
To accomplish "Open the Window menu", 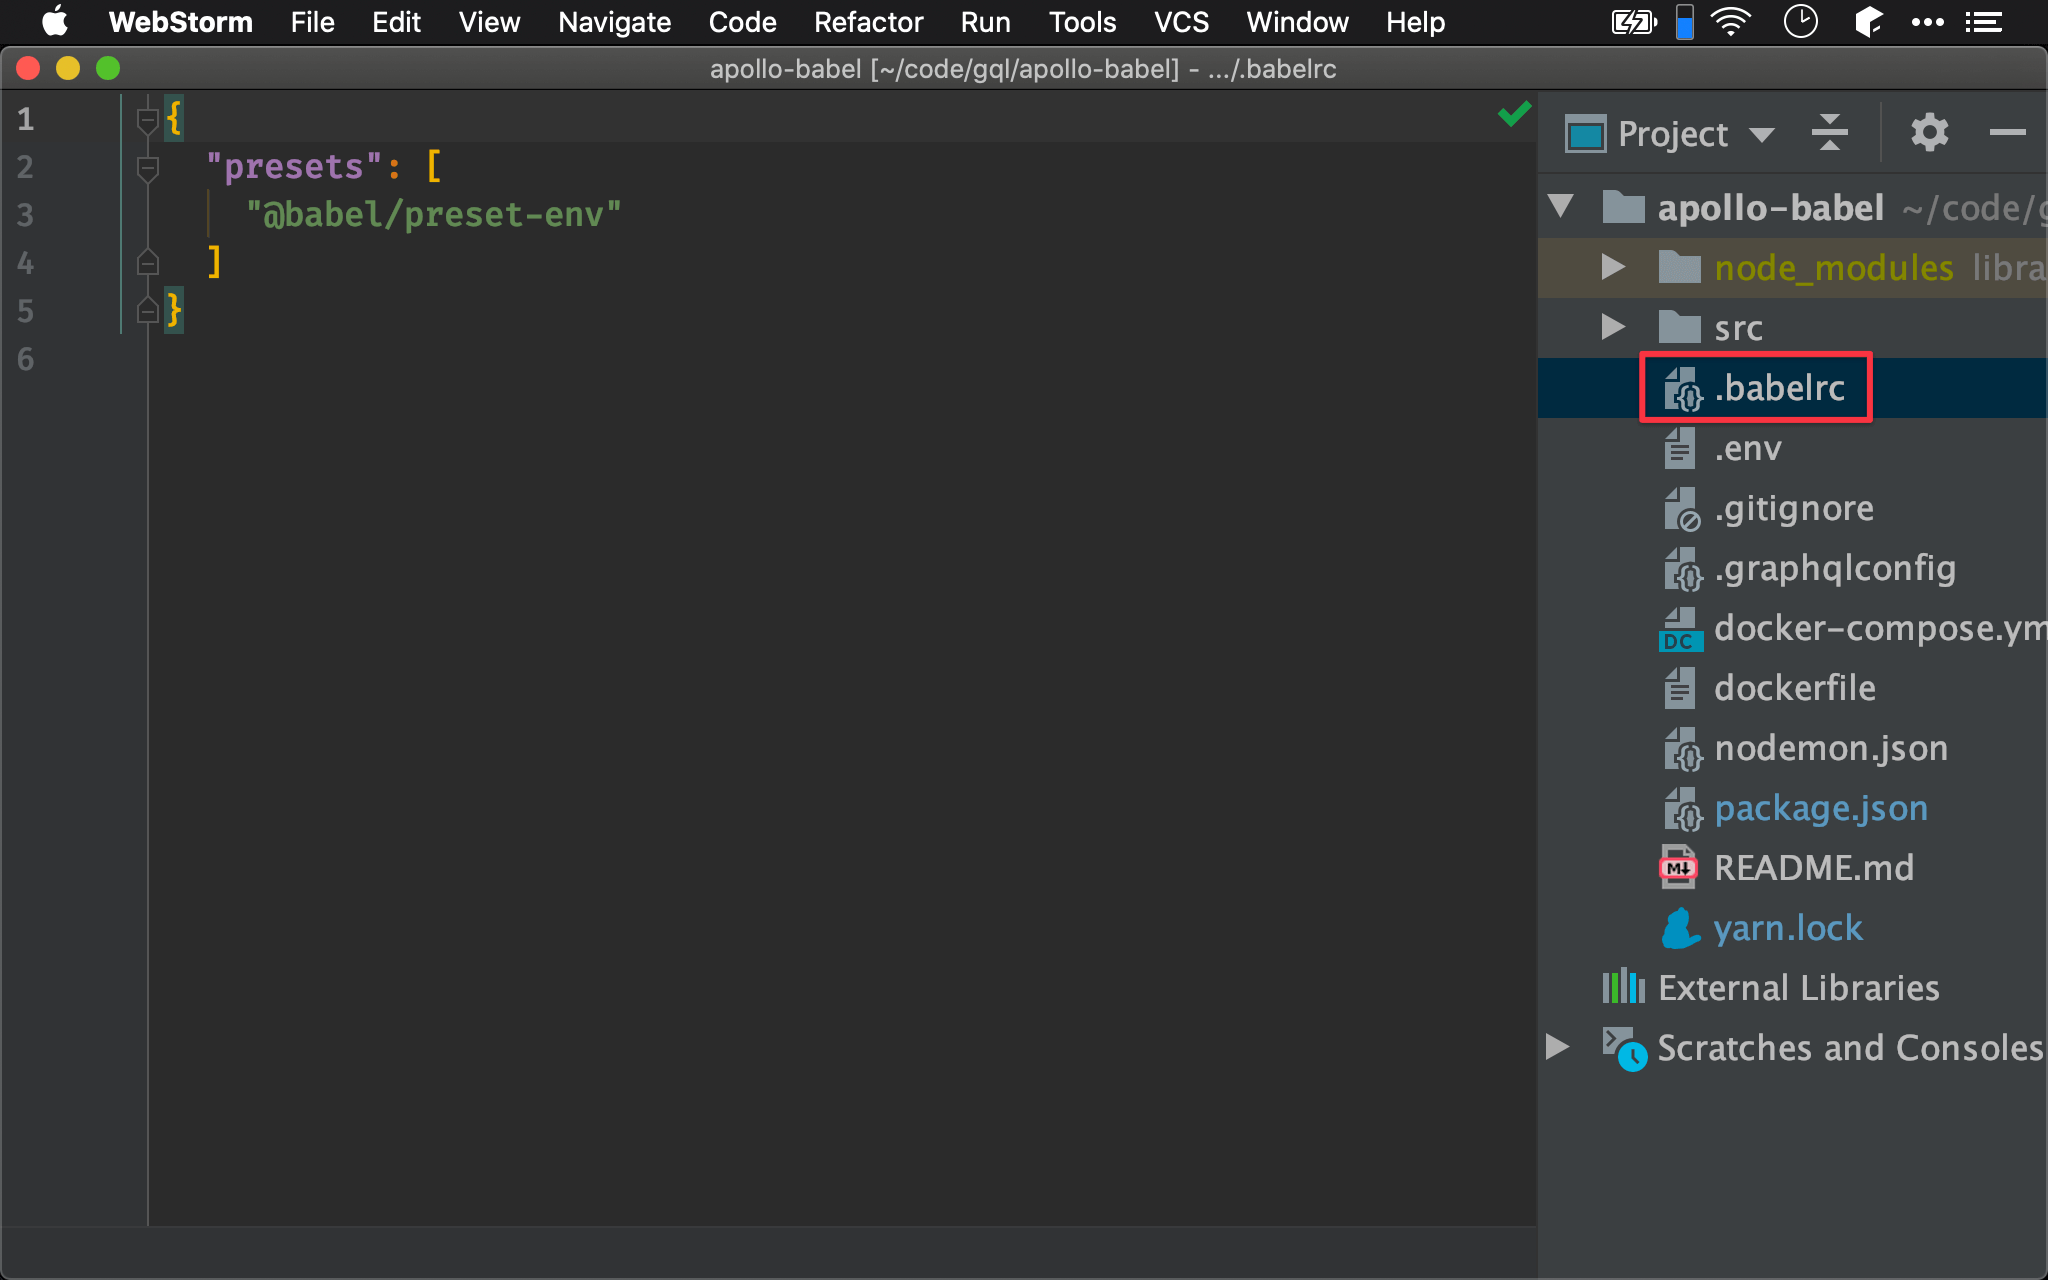I will tap(1297, 22).
